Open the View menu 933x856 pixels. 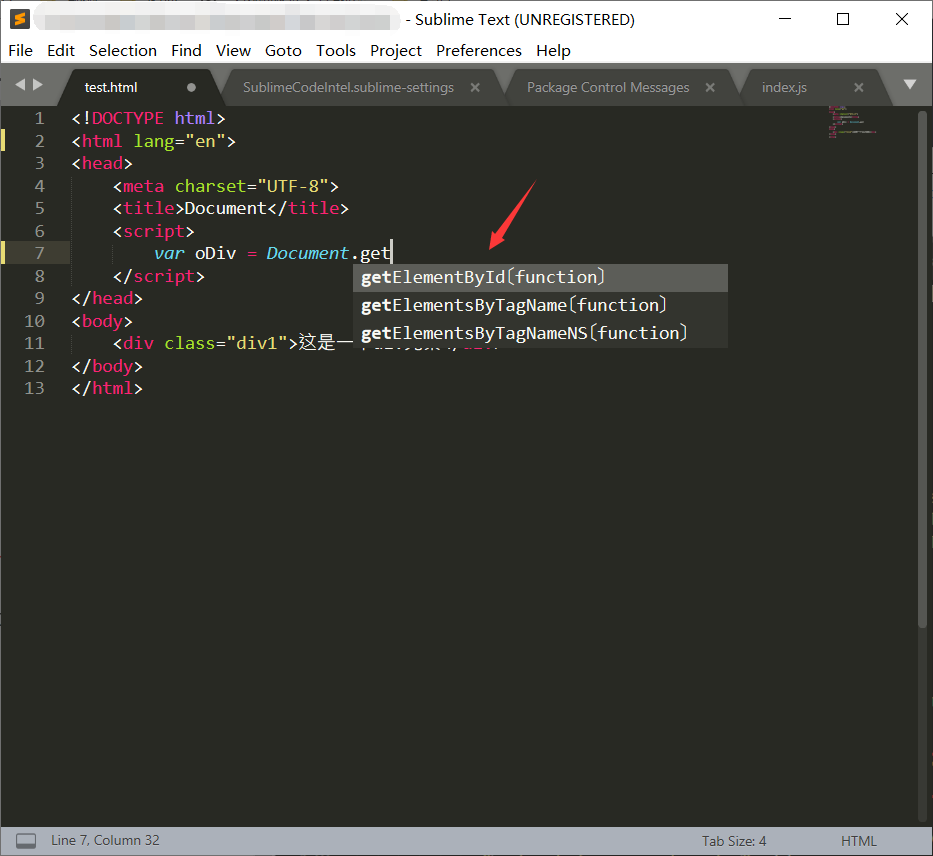(x=233, y=51)
